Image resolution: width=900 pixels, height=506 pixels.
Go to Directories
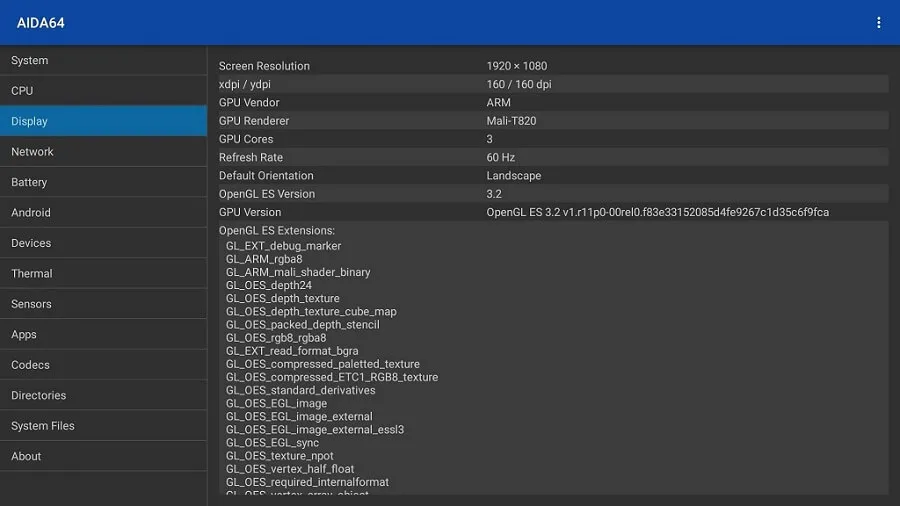pos(103,396)
